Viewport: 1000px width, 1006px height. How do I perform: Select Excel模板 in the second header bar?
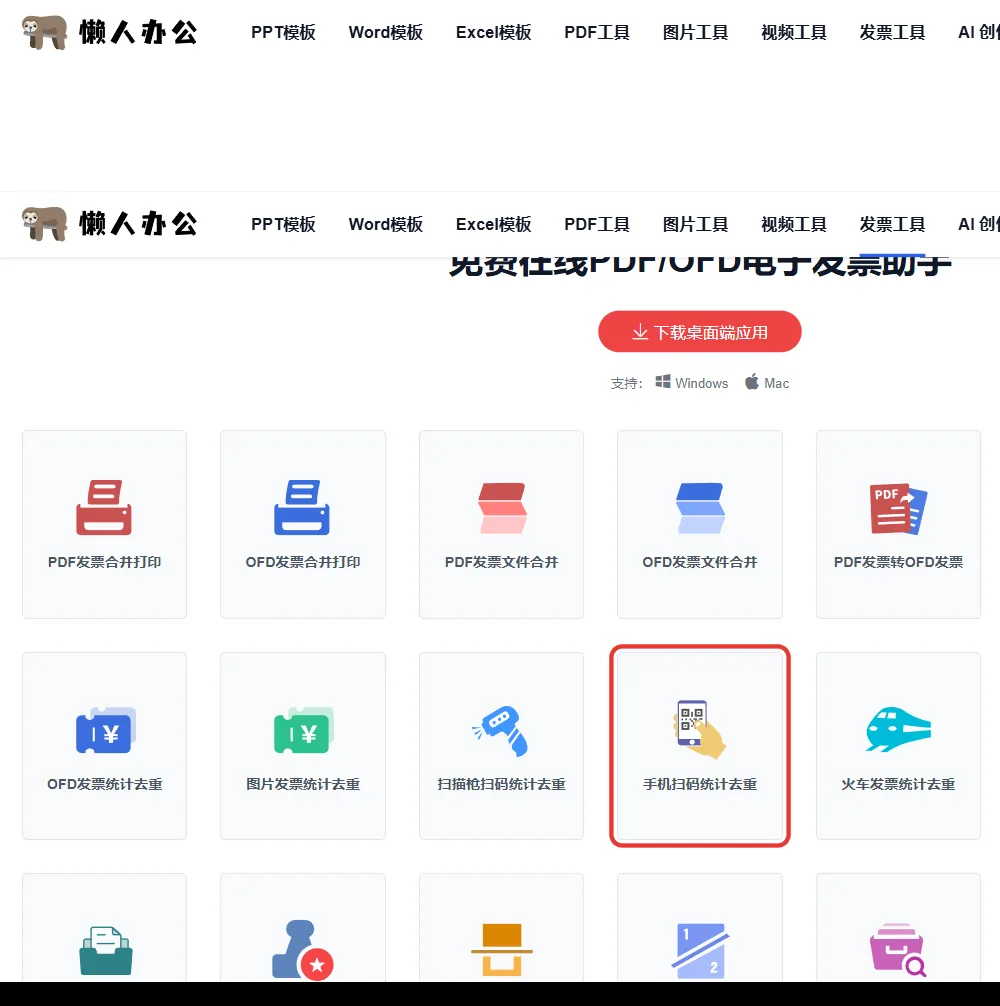(493, 224)
